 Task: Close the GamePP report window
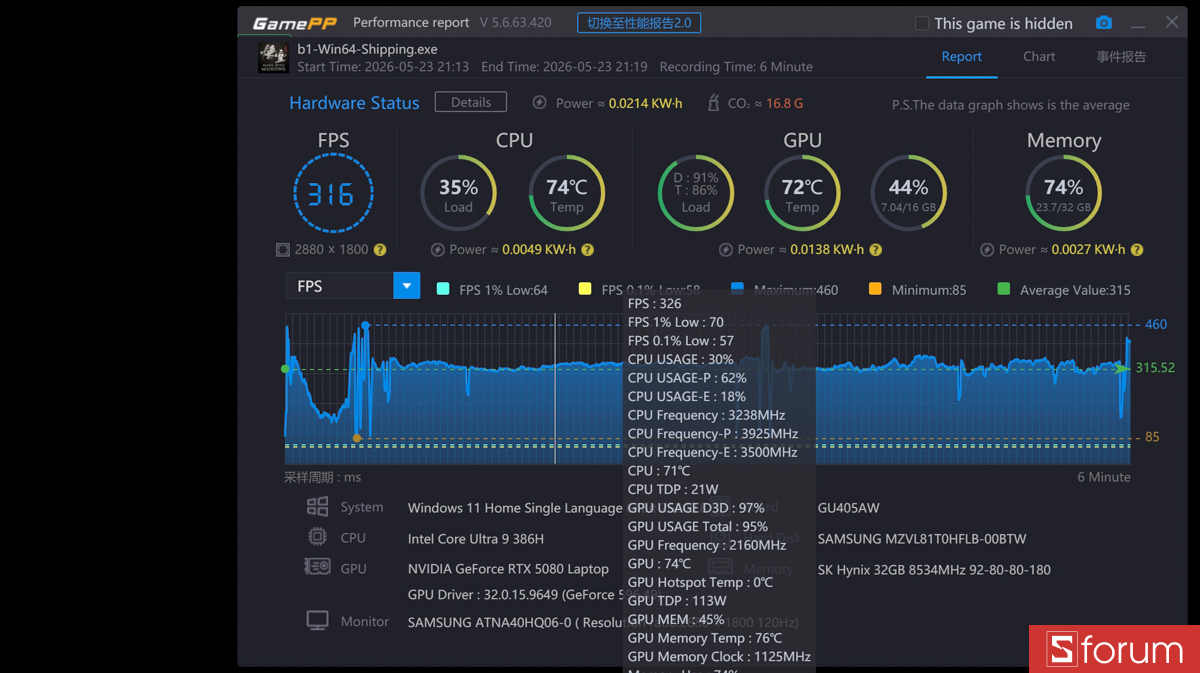1172,22
